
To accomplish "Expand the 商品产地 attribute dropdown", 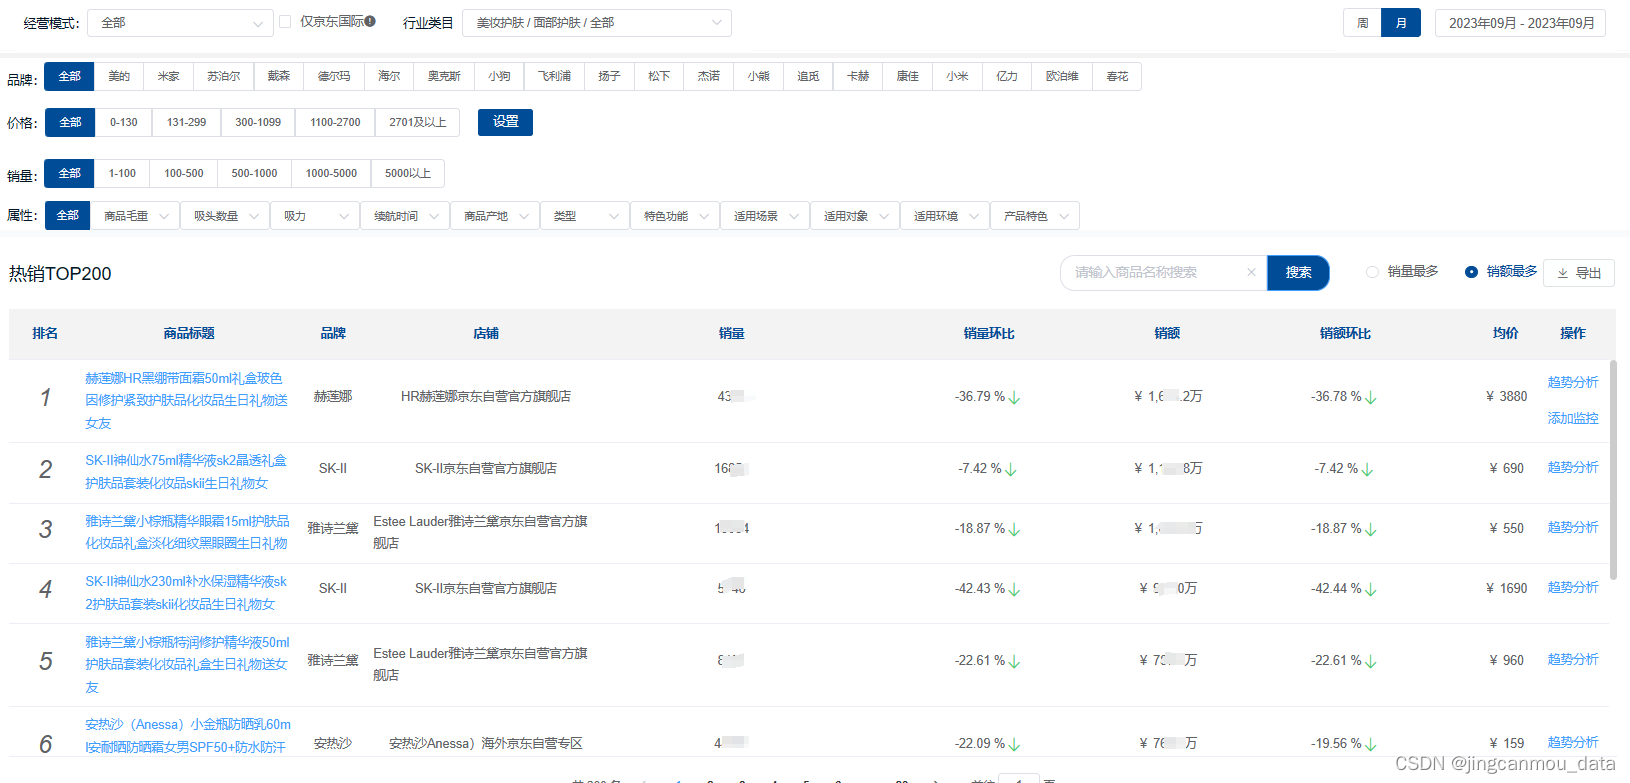I will [495, 216].
